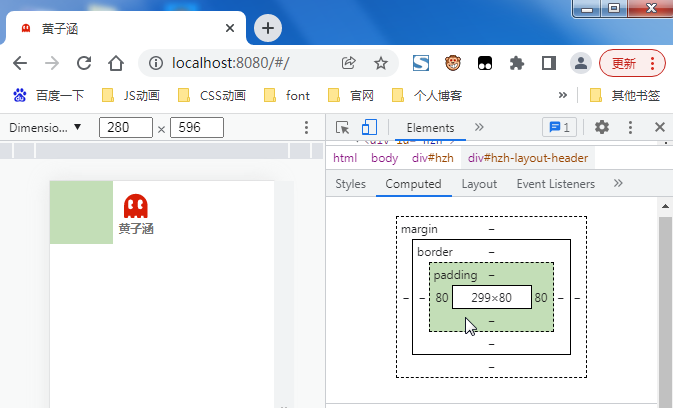Switch to the Event Listeners tab
Viewport: 673px width, 408px height.
556,184
